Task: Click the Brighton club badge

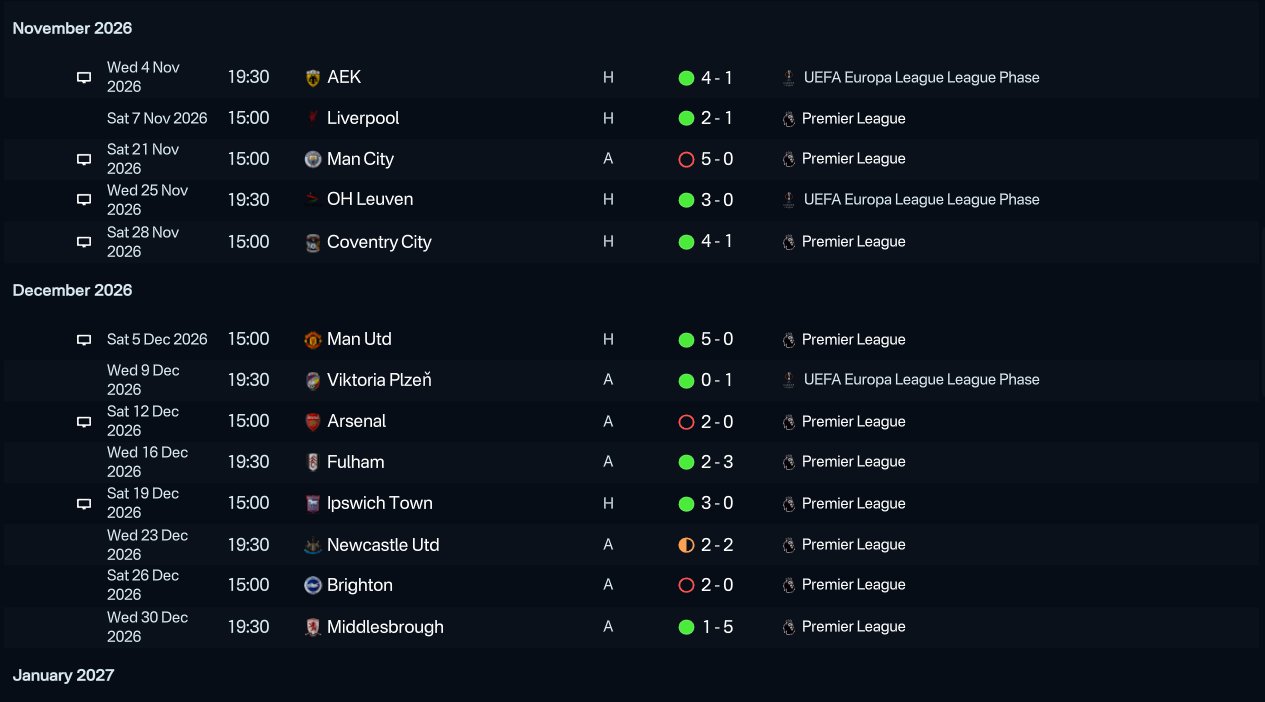Action: (313, 585)
